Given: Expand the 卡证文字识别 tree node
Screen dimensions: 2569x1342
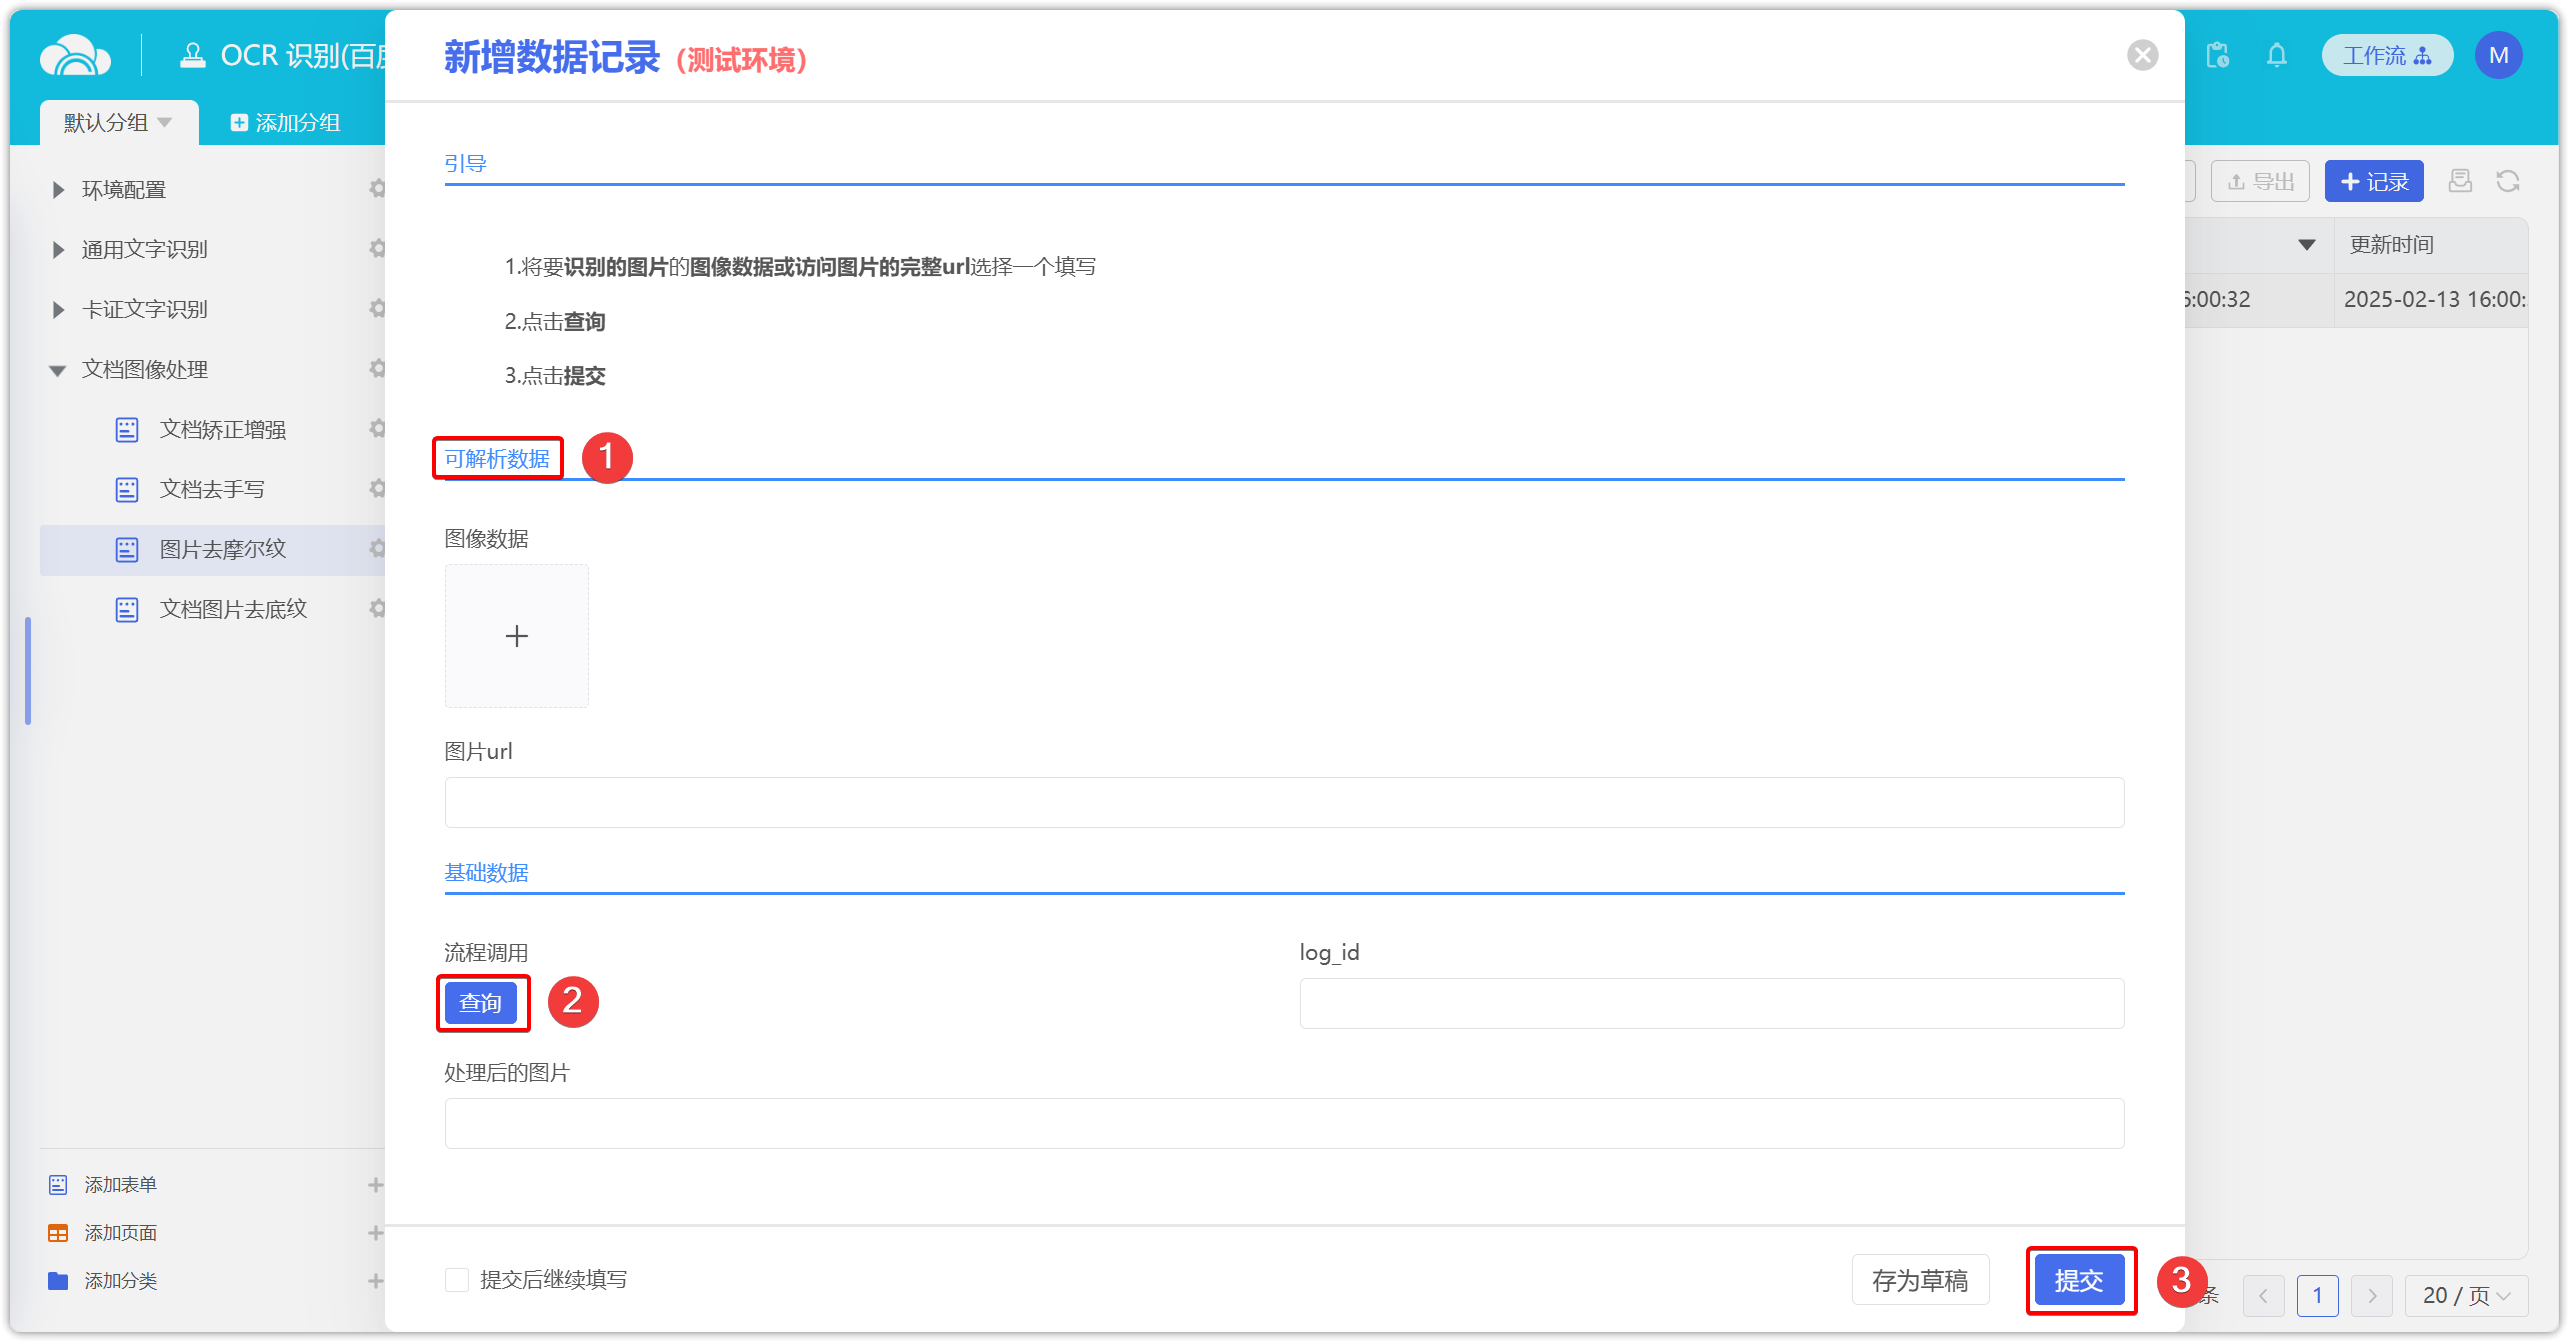Looking at the screenshot, I should pos(58,310).
